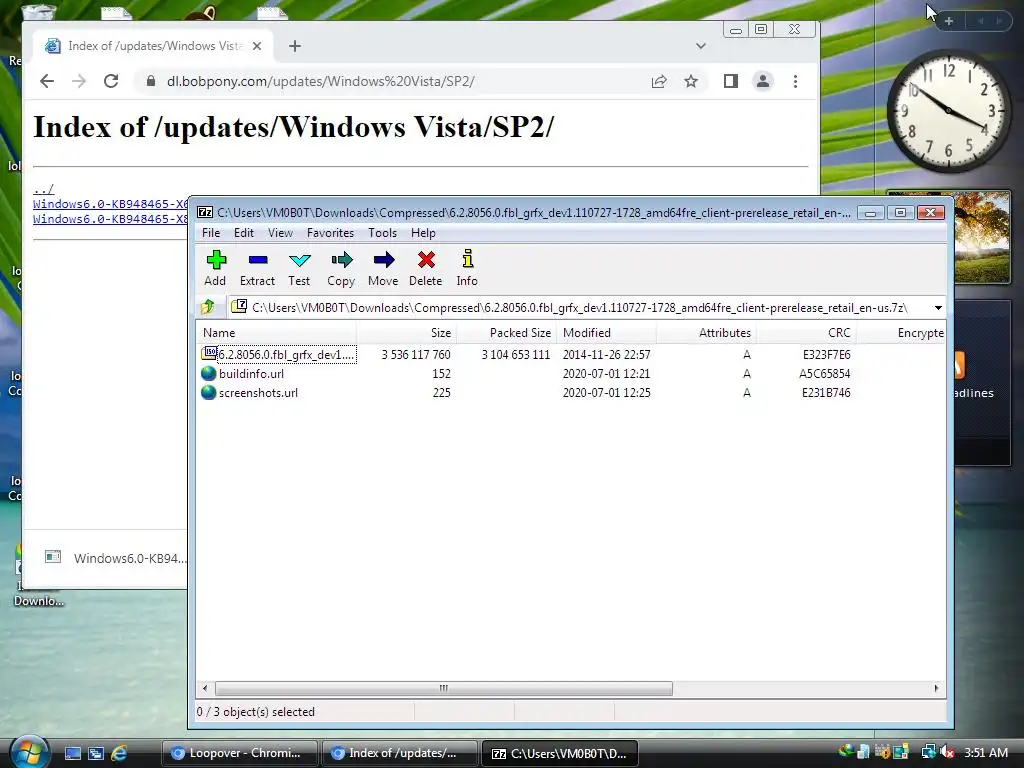
Task: Click the Chrome address bar URL
Action: [x=321, y=81]
